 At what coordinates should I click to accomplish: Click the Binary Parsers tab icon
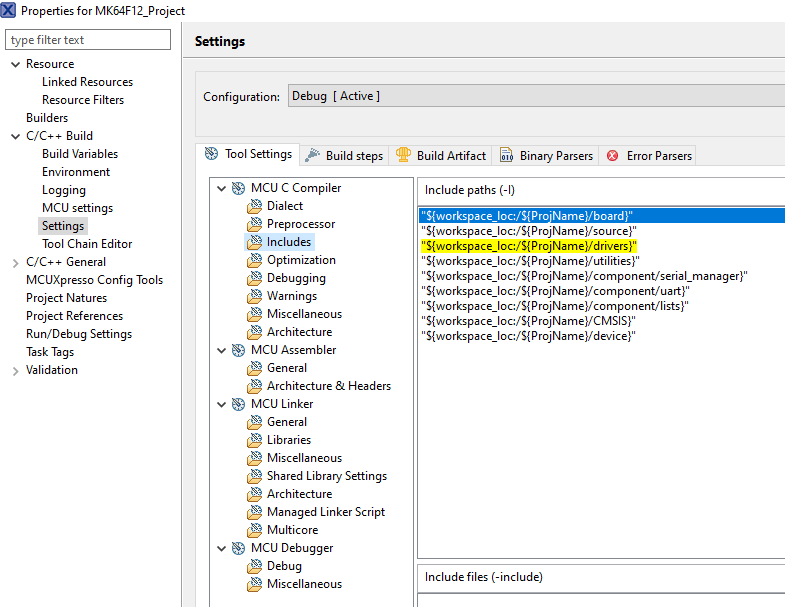click(x=507, y=155)
